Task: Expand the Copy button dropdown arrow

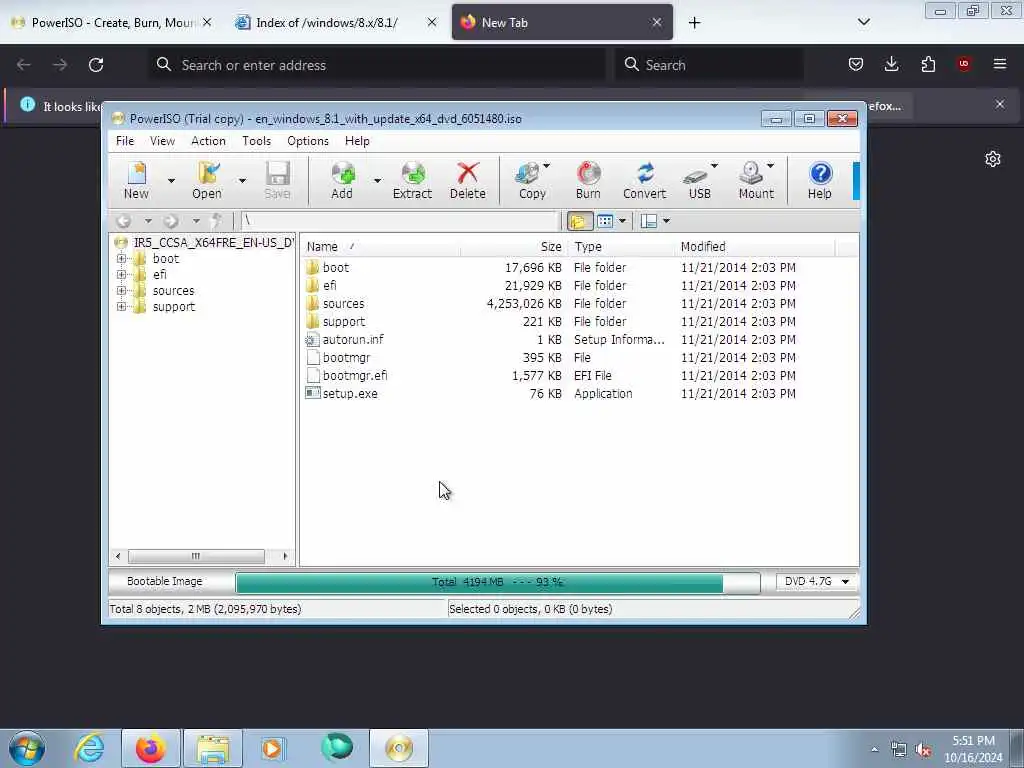Action: tap(547, 166)
